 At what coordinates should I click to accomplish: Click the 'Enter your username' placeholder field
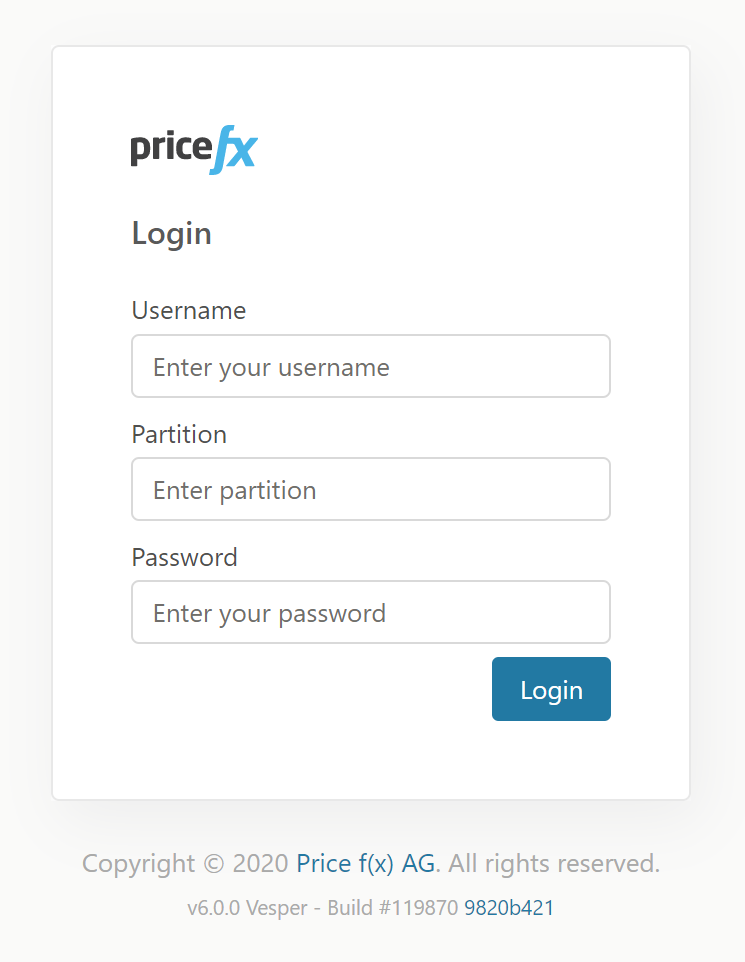click(370, 366)
